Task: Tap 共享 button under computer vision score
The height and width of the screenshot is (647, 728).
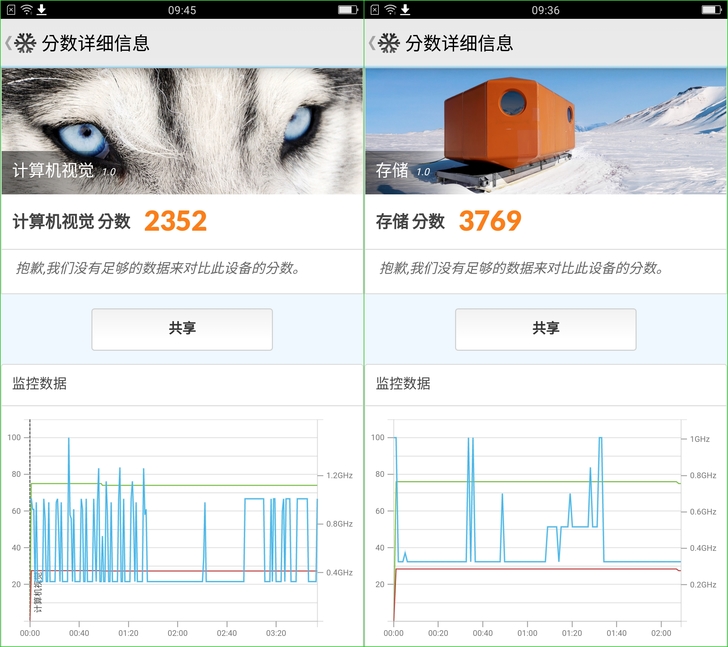Action: (182, 329)
